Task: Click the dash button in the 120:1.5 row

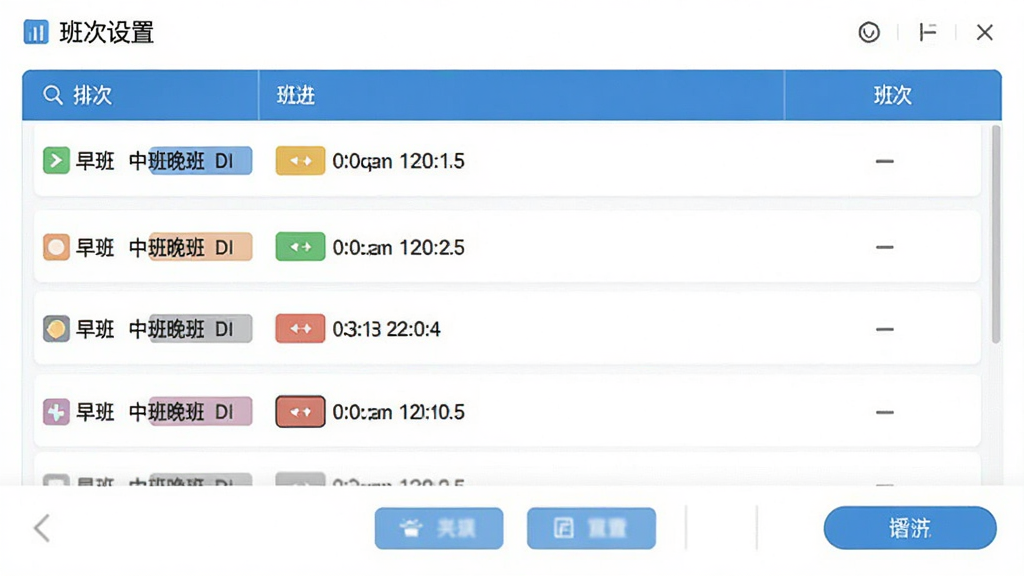Action: coord(884,161)
